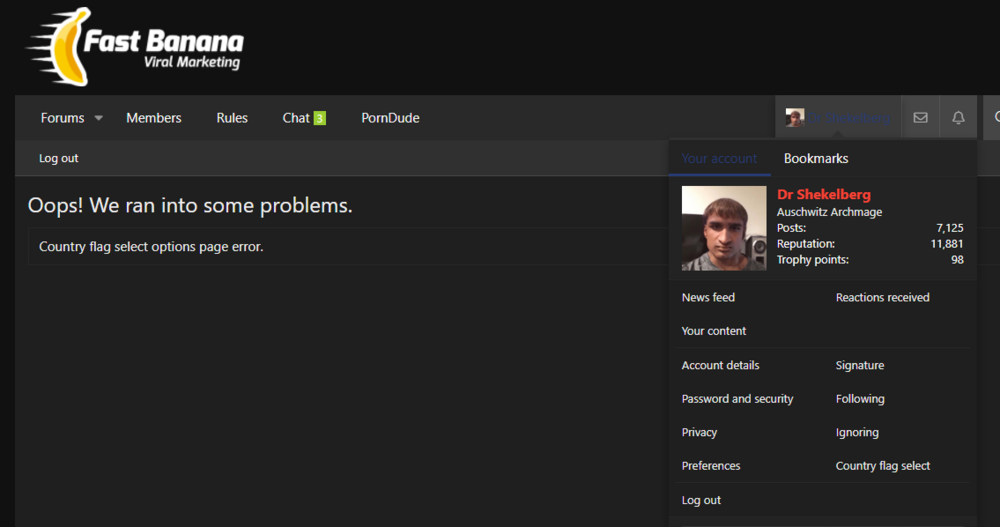Open the inbox envelope icon

[x=920, y=118]
